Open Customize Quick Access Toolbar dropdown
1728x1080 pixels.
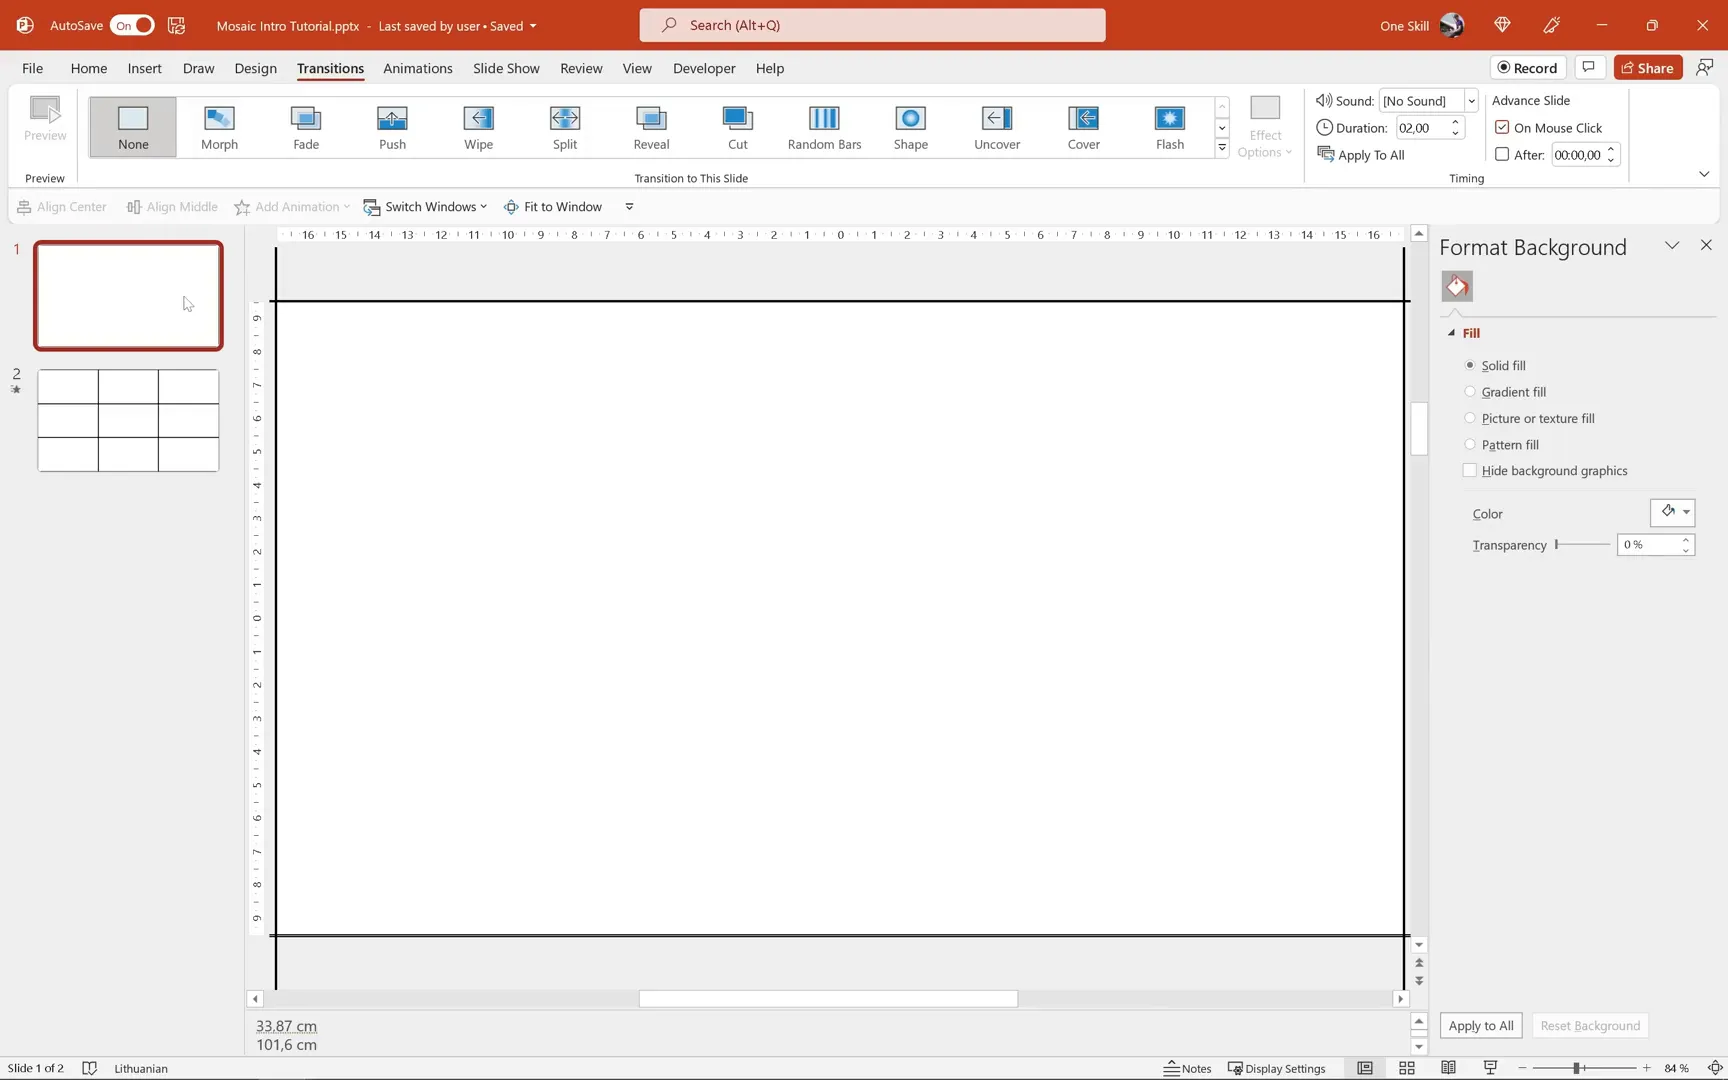pyautogui.click(x=629, y=207)
